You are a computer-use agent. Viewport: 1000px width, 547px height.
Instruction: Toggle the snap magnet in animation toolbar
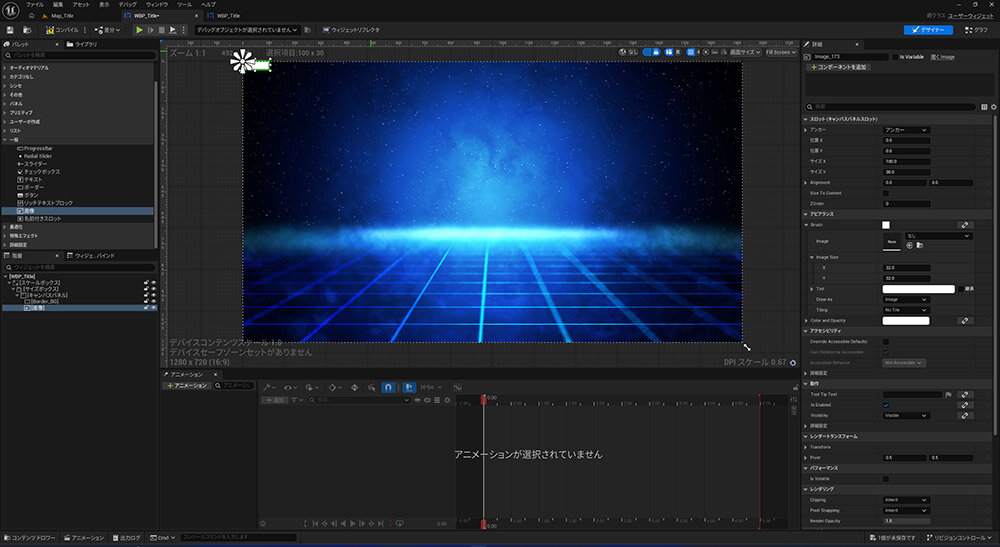tap(388, 385)
